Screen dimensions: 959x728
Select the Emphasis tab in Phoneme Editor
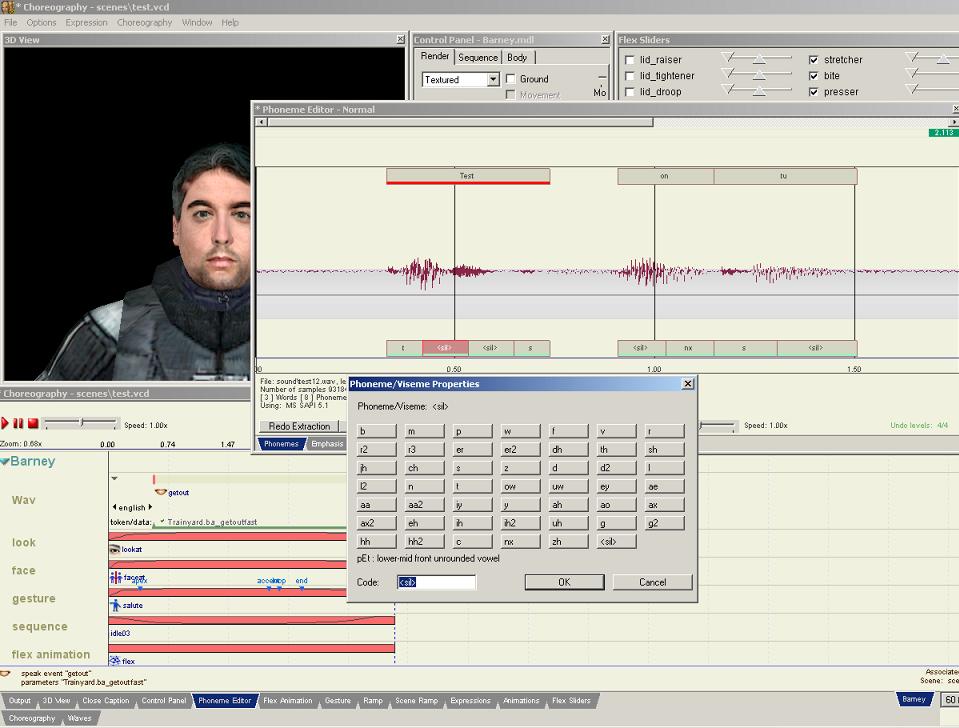[327, 444]
